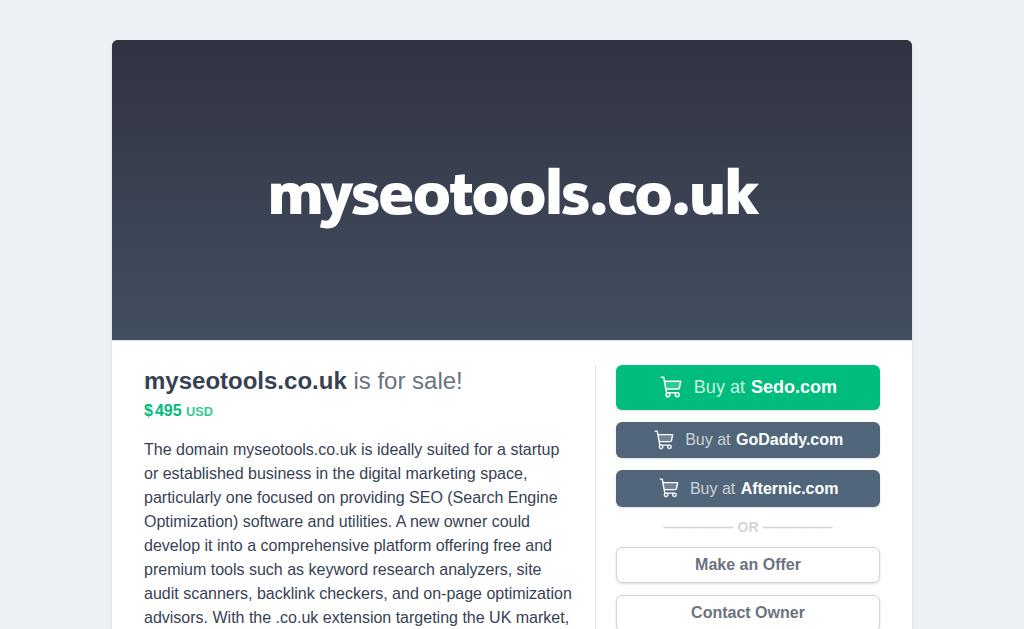Choose the Buy at GoDaddy.com option
Image resolution: width=1024 pixels, height=629 pixels.
(747, 440)
